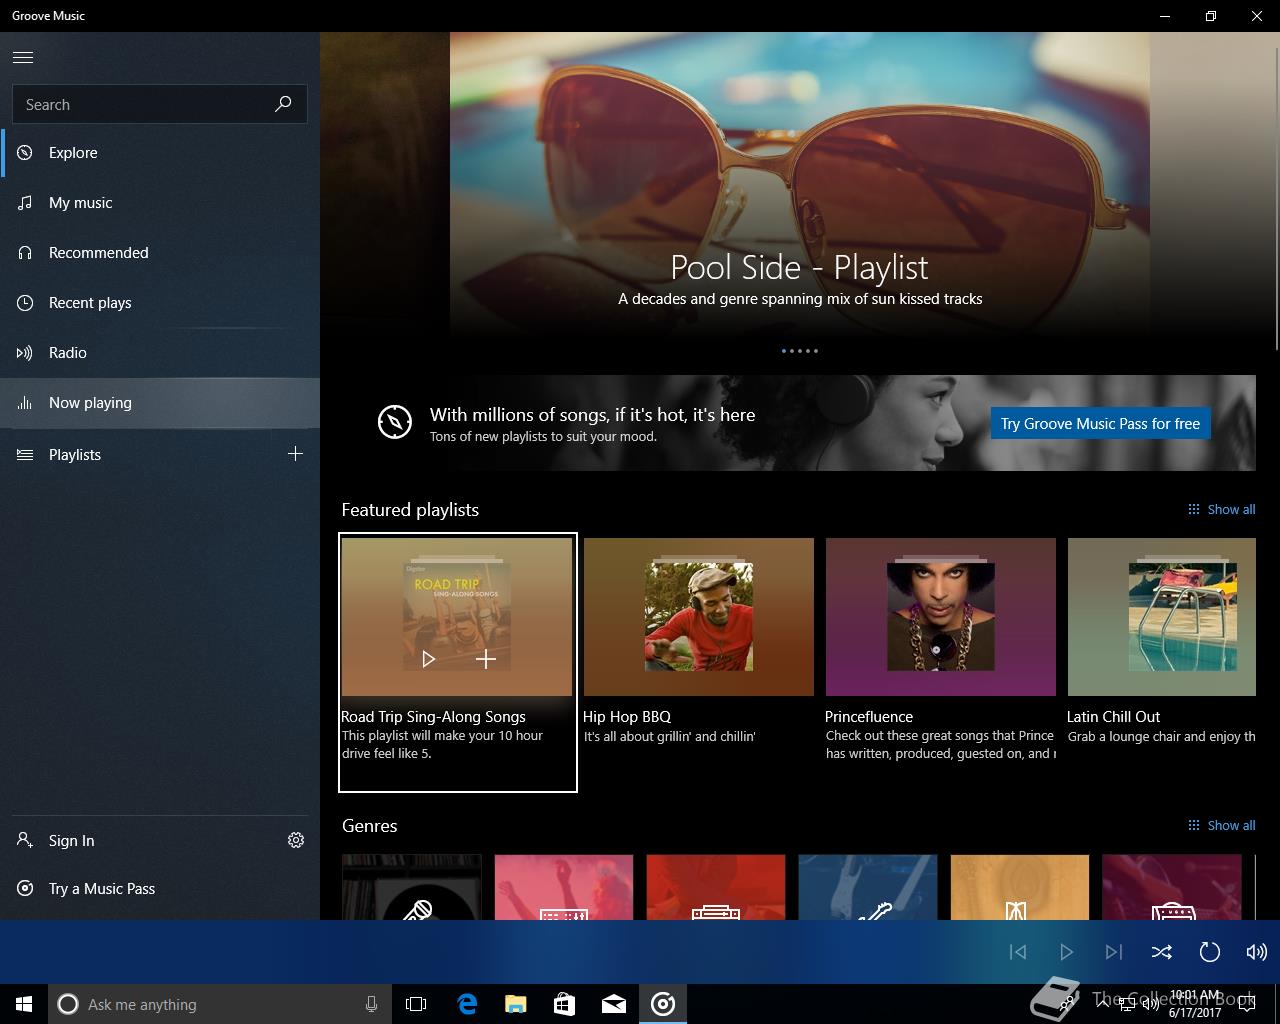Show all Genres

point(1221,826)
